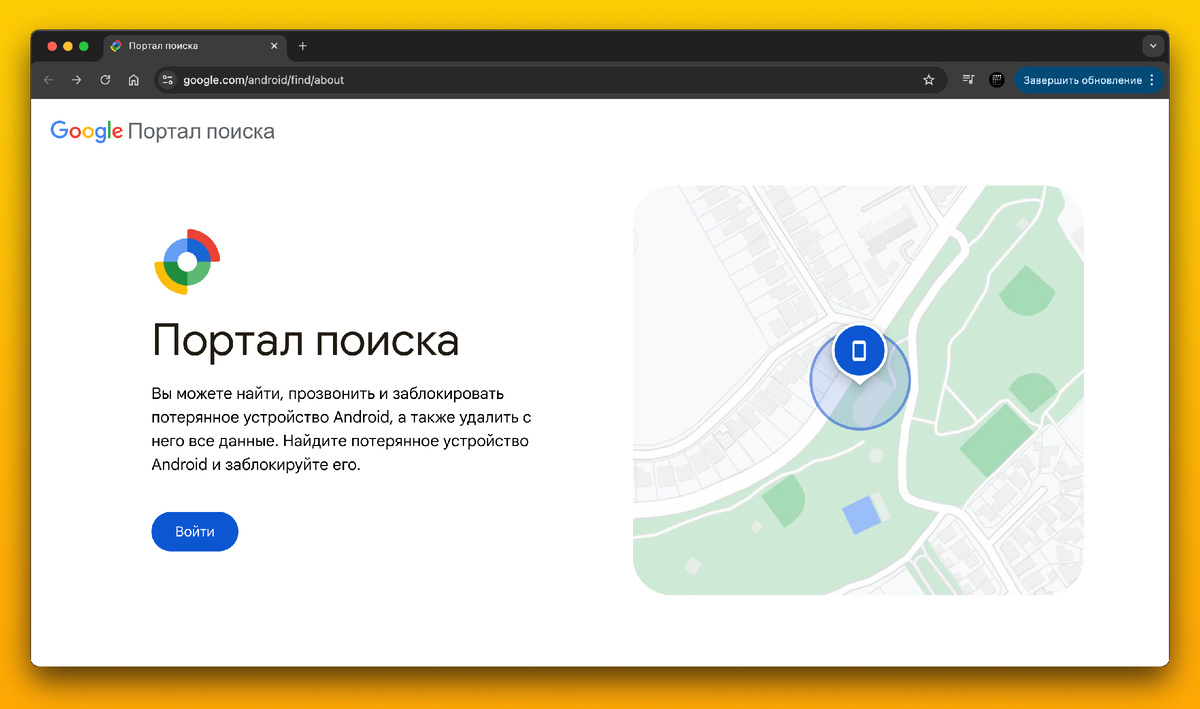The width and height of the screenshot is (1200, 709).
Task: Bookmark this page with the star icon
Action: (928, 80)
